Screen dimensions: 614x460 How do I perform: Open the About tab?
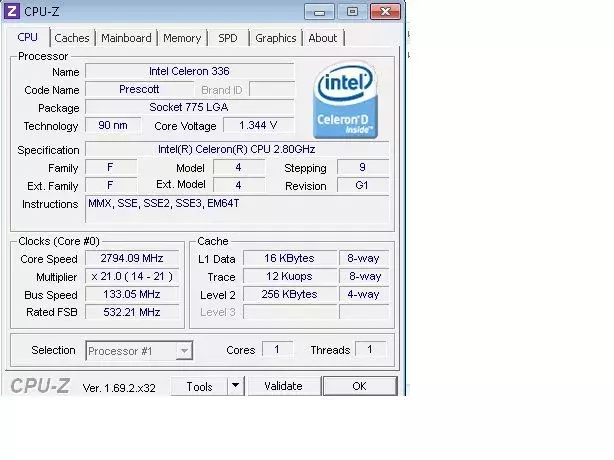pos(323,38)
